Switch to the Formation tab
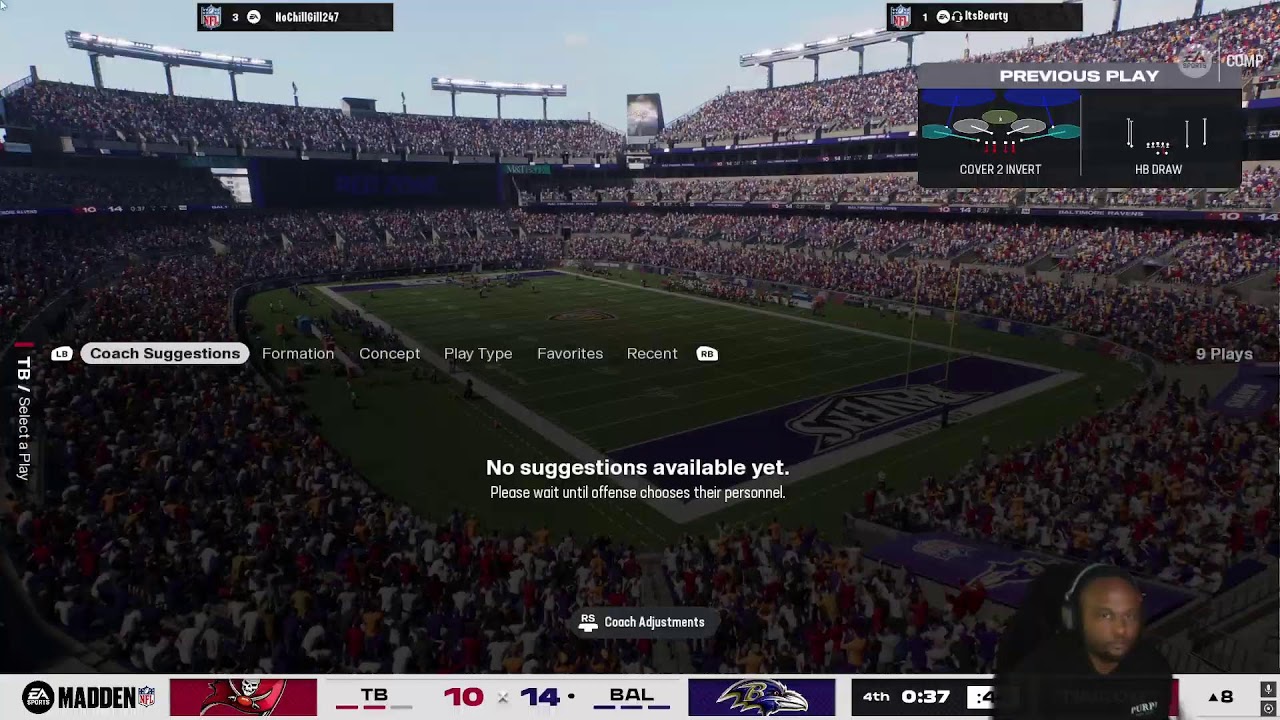1280x720 pixels. click(298, 353)
